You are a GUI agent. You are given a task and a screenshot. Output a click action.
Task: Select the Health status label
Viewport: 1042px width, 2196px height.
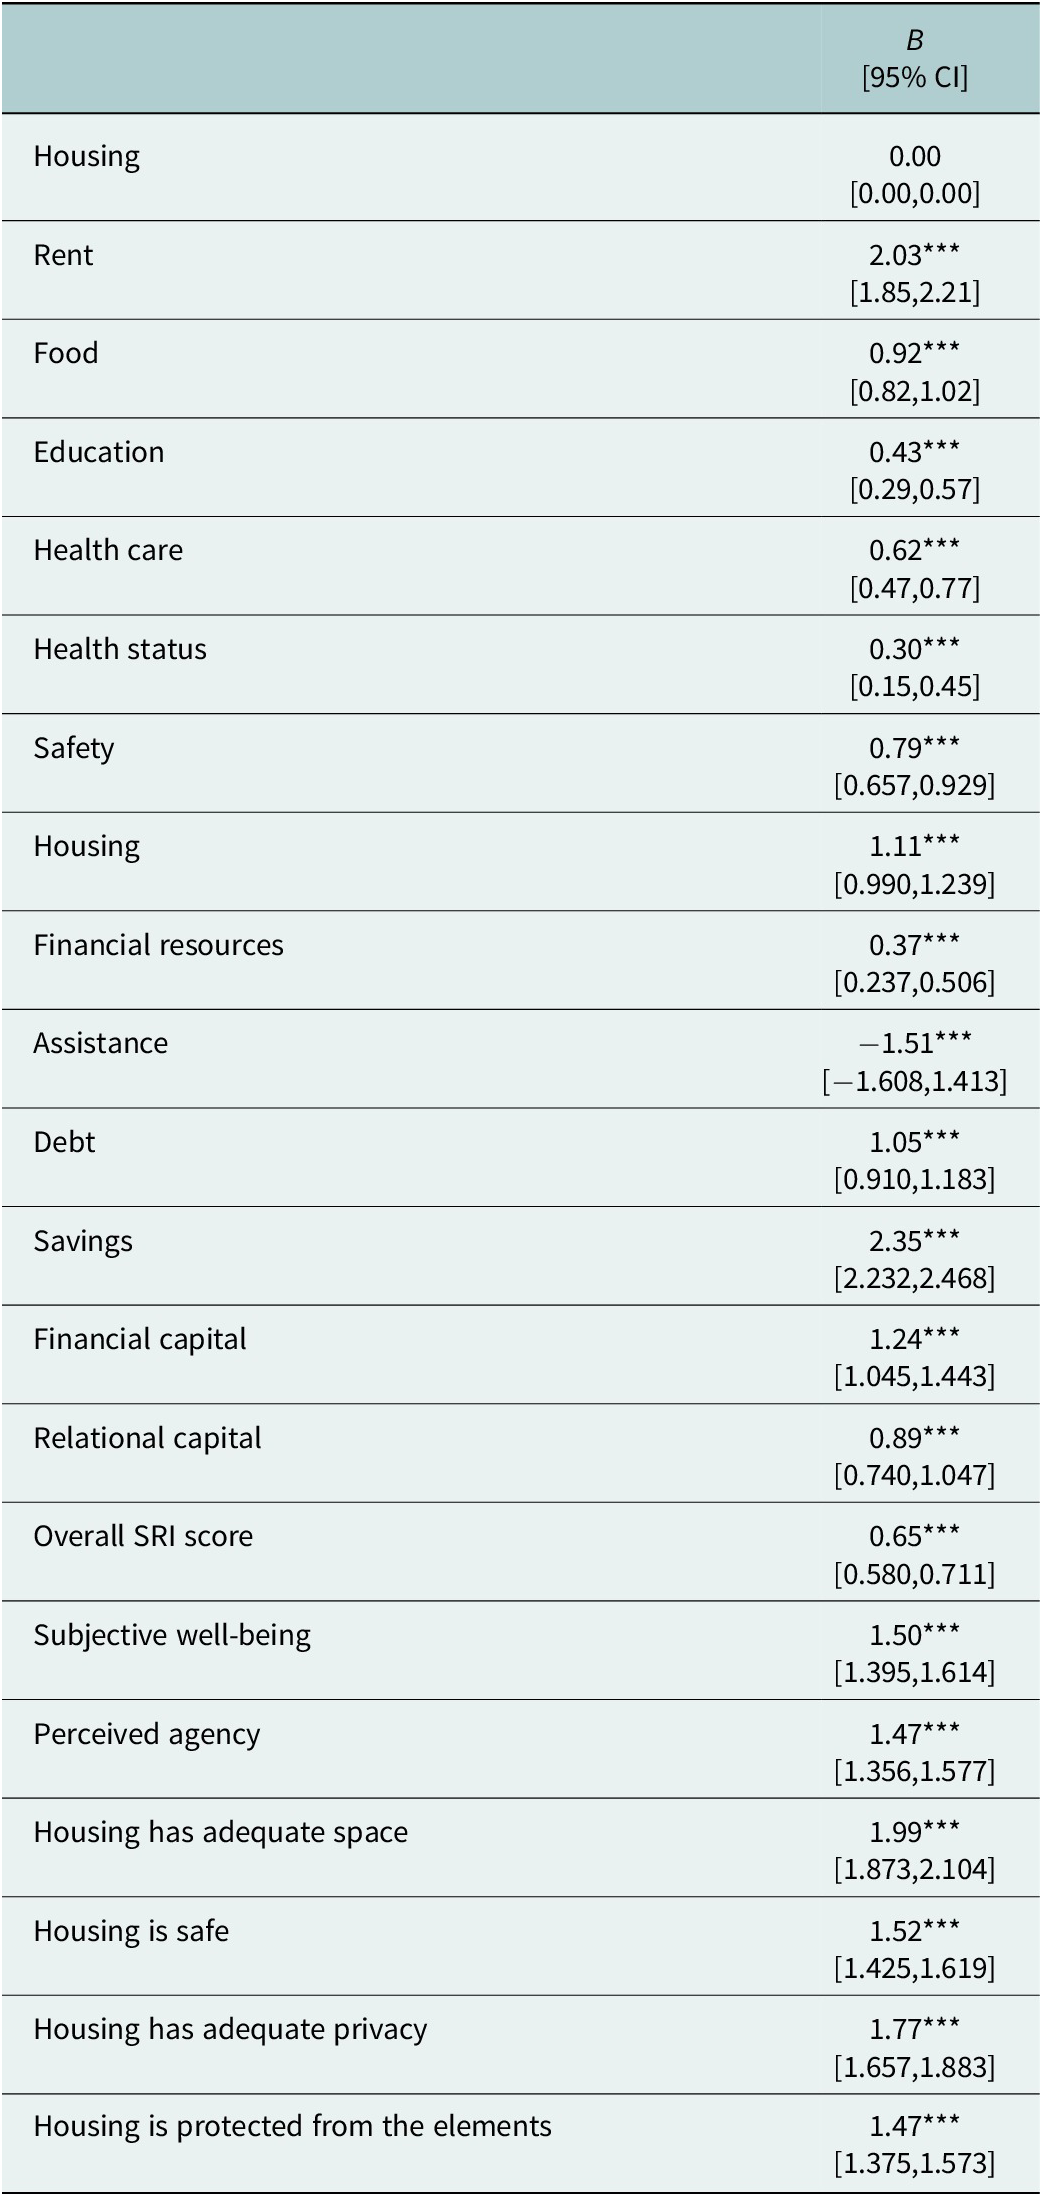[x=120, y=649]
